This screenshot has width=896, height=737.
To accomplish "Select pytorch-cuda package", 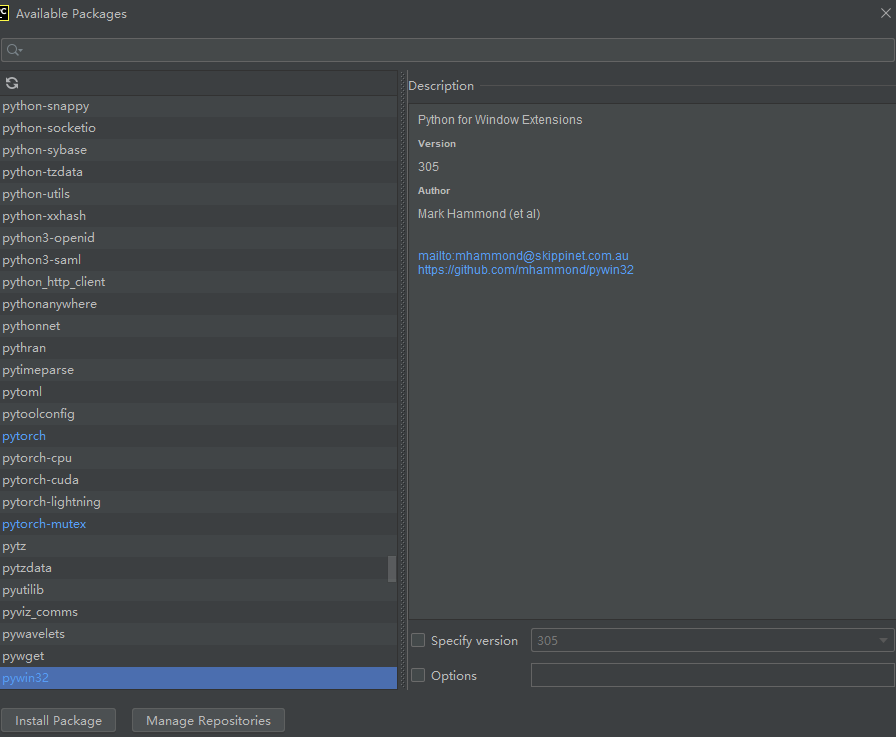I will 198,480.
